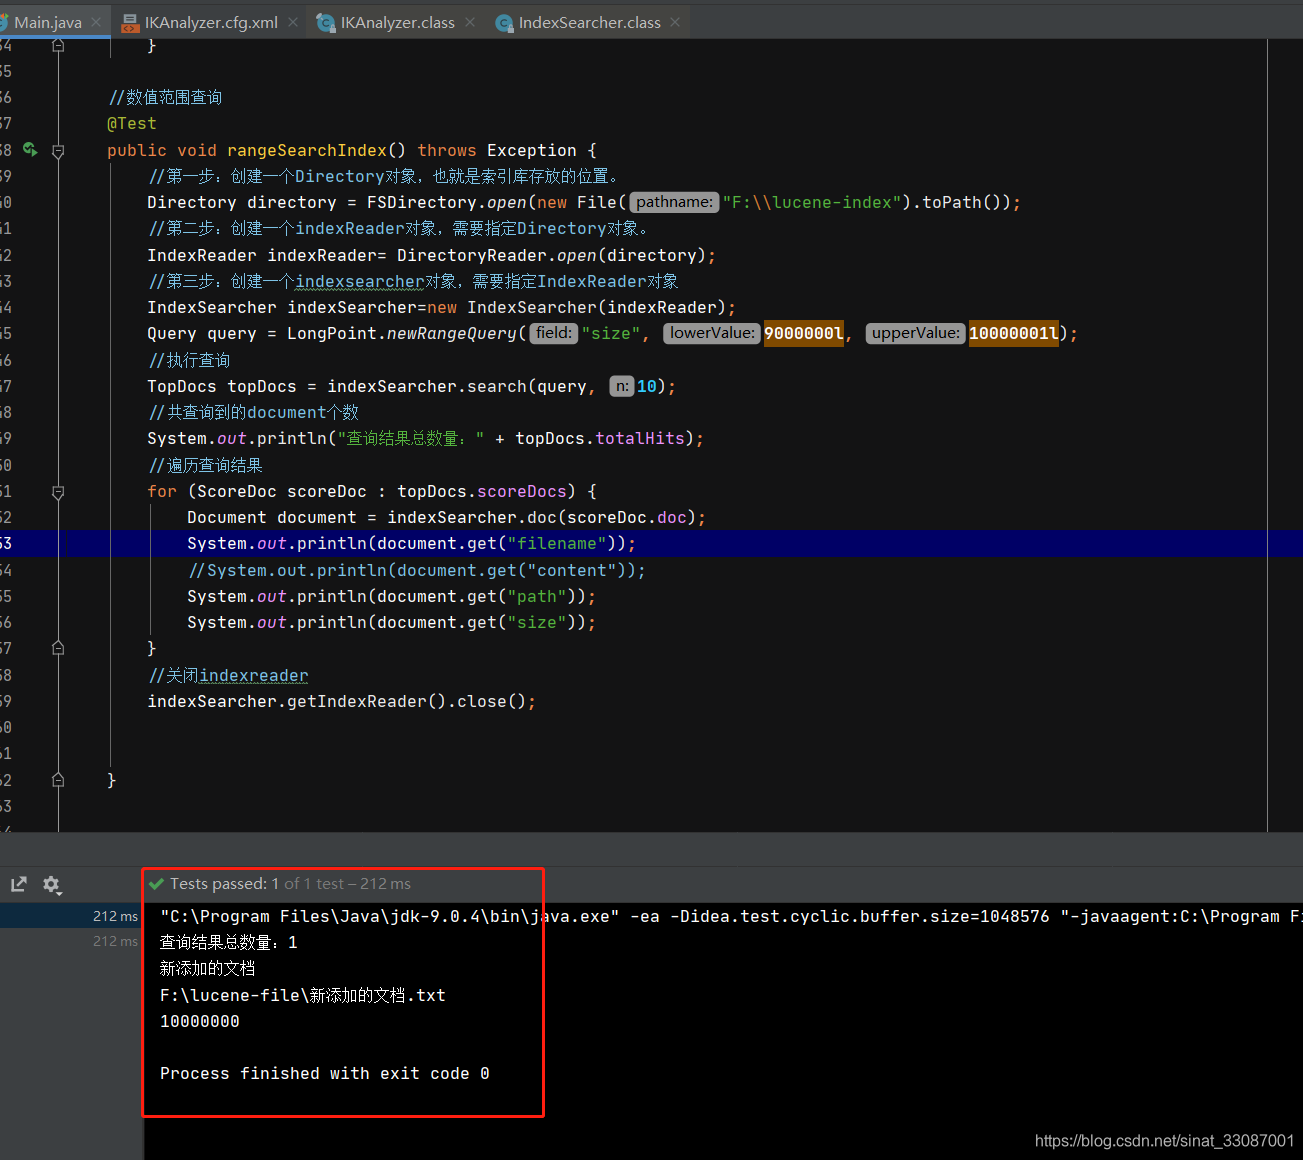The height and width of the screenshot is (1160, 1303).
Task: Click the upperValue parameter hint
Action: (915, 333)
